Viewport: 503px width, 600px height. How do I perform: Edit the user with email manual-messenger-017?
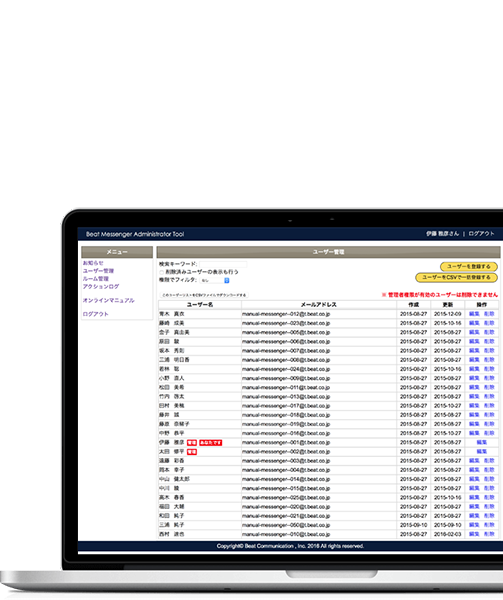[x=474, y=406]
